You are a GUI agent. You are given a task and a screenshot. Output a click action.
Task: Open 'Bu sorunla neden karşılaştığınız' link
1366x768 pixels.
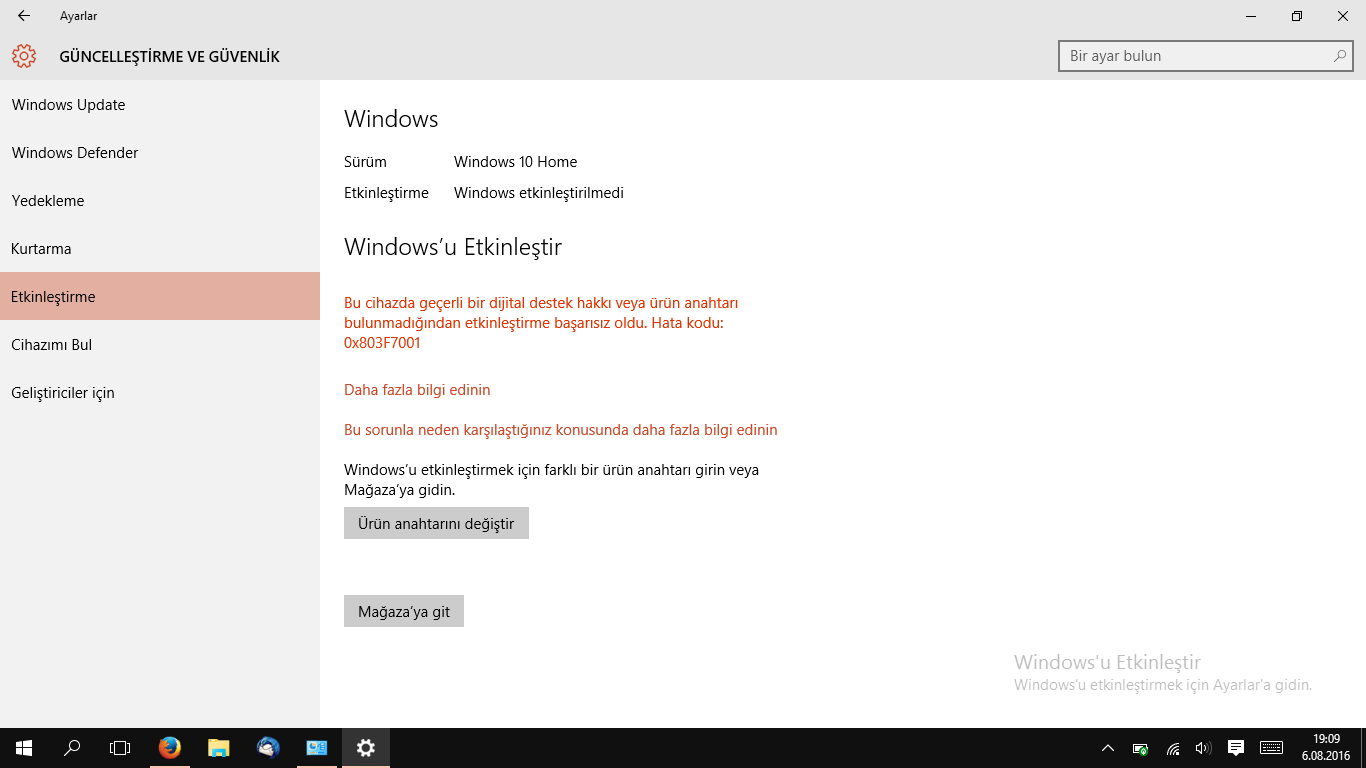pyautogui.click(x=560, y=430)
